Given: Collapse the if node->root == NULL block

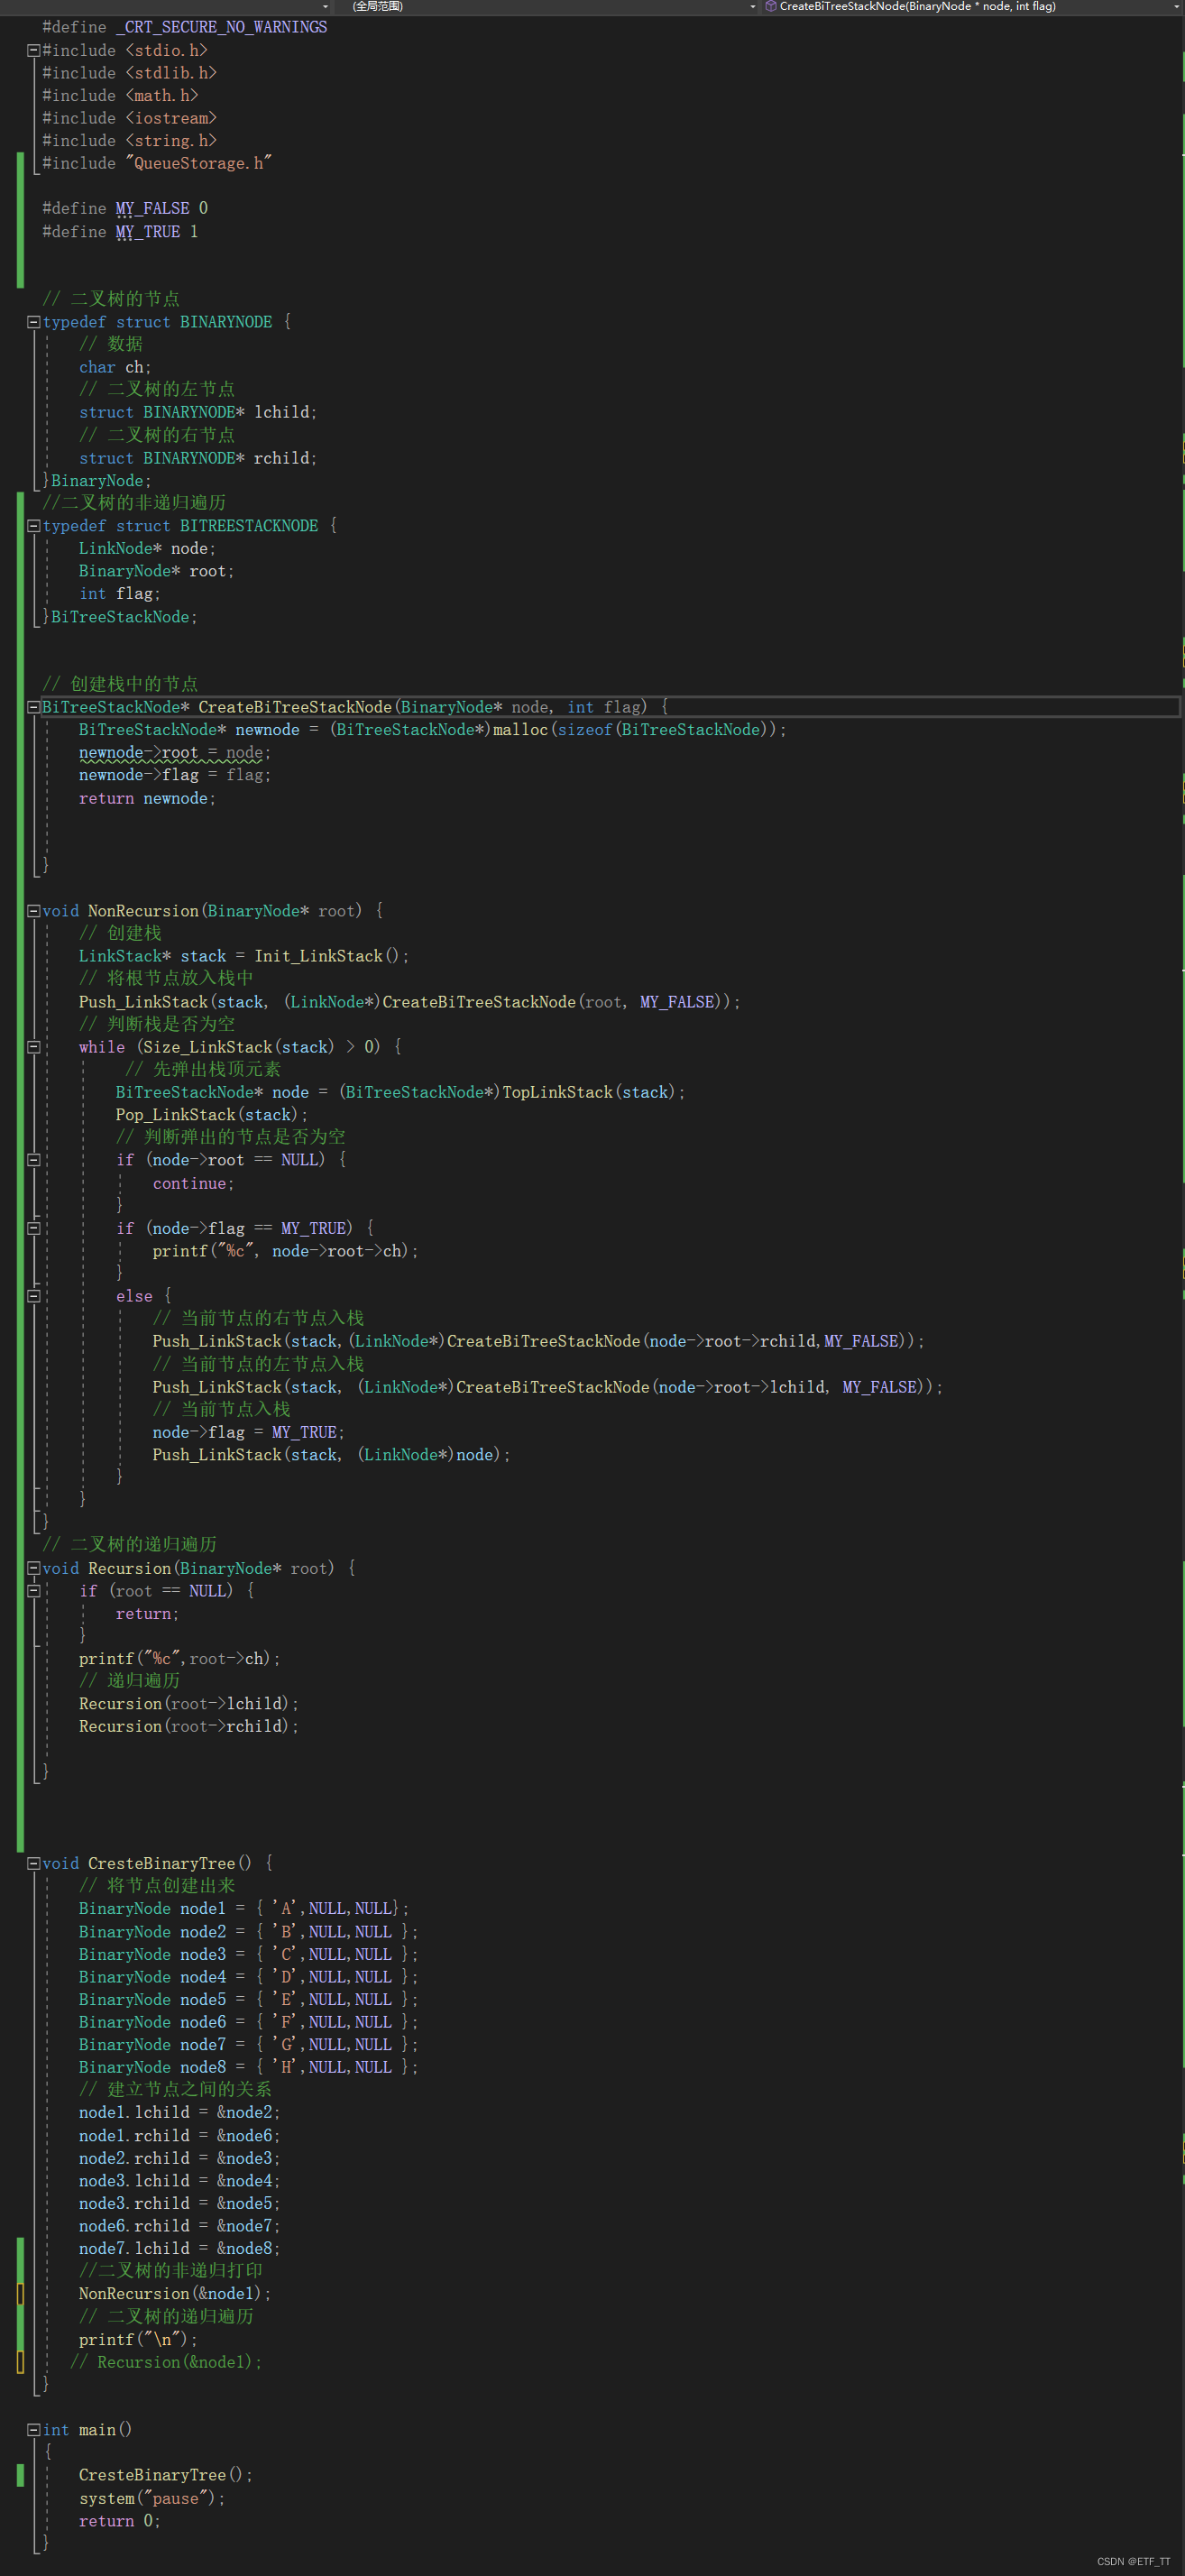Looking at the screenshot, I should tap(33, 1160).
